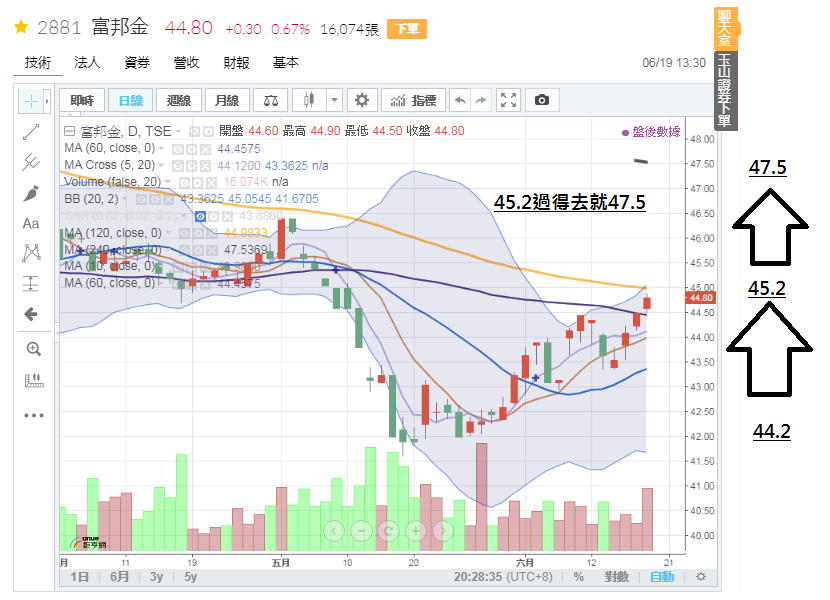
Task: Toggle visibility of Volume (false, 20)
Action: point(184,183)
